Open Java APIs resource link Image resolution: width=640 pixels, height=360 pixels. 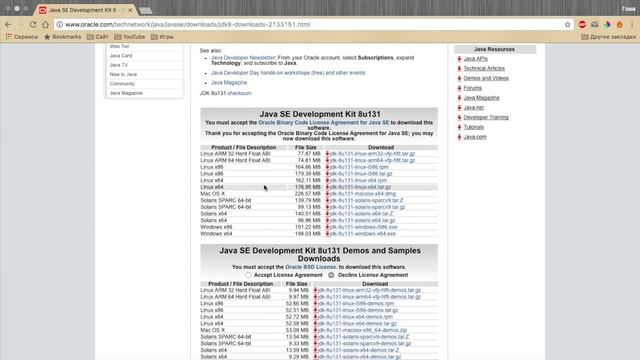pos(476,59)
